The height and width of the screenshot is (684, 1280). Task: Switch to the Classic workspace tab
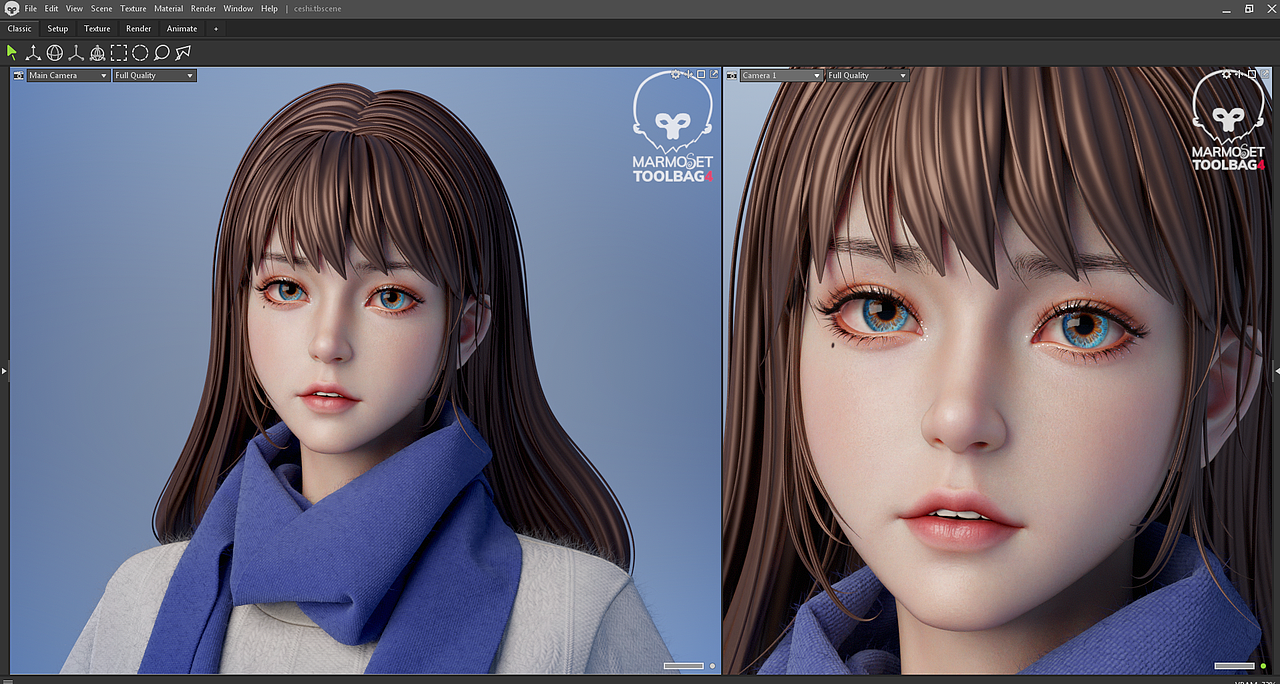point(20,29)
